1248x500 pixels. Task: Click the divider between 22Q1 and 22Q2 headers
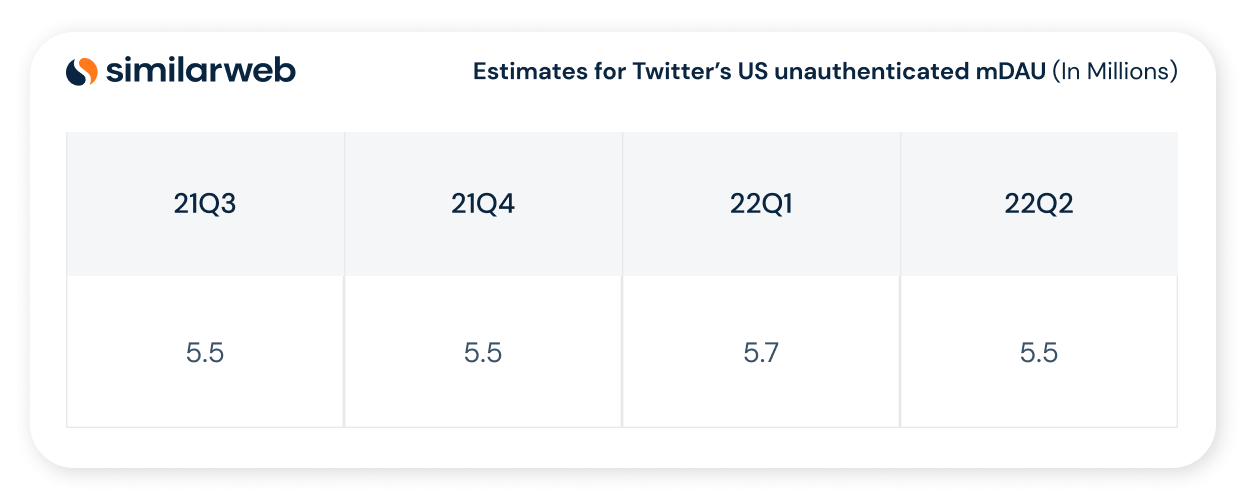[900, 204]
